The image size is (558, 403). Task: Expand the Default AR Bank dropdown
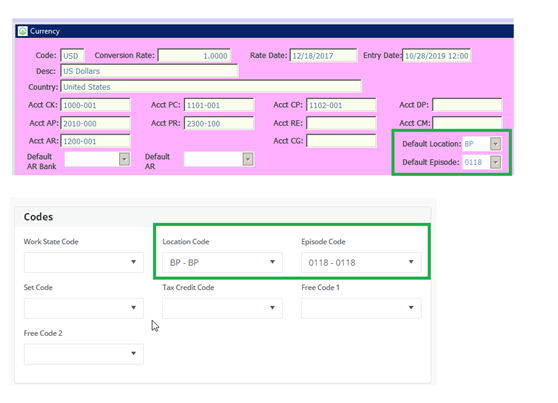124,159
